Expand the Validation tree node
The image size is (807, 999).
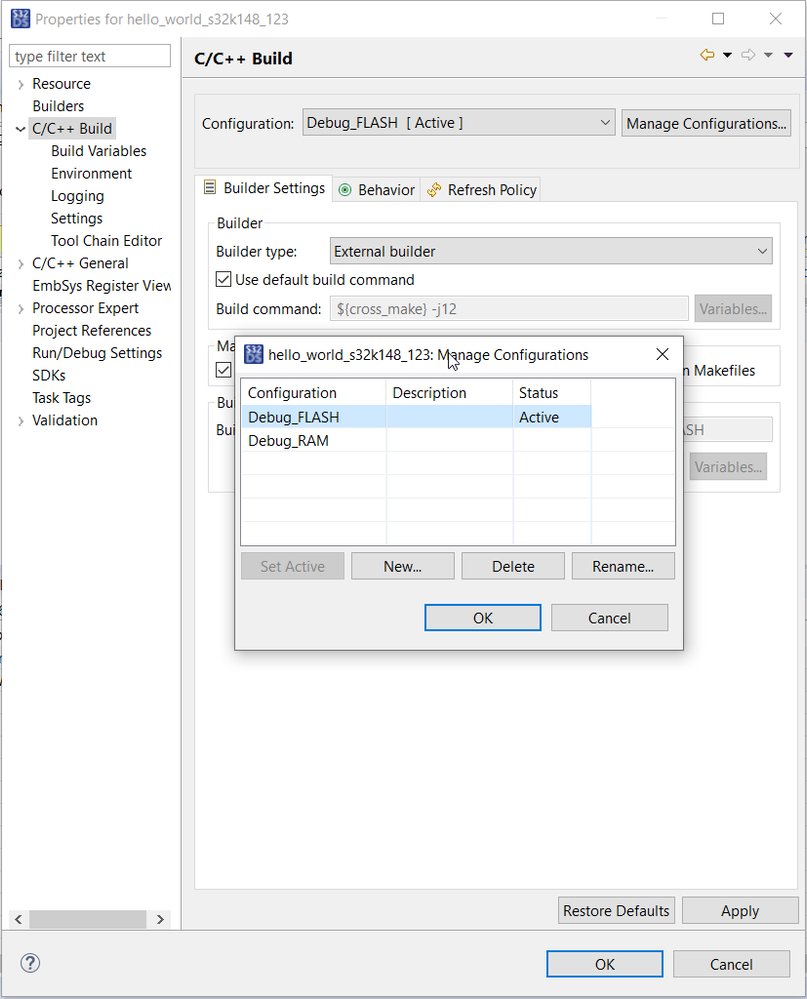(x=21, y=421)
